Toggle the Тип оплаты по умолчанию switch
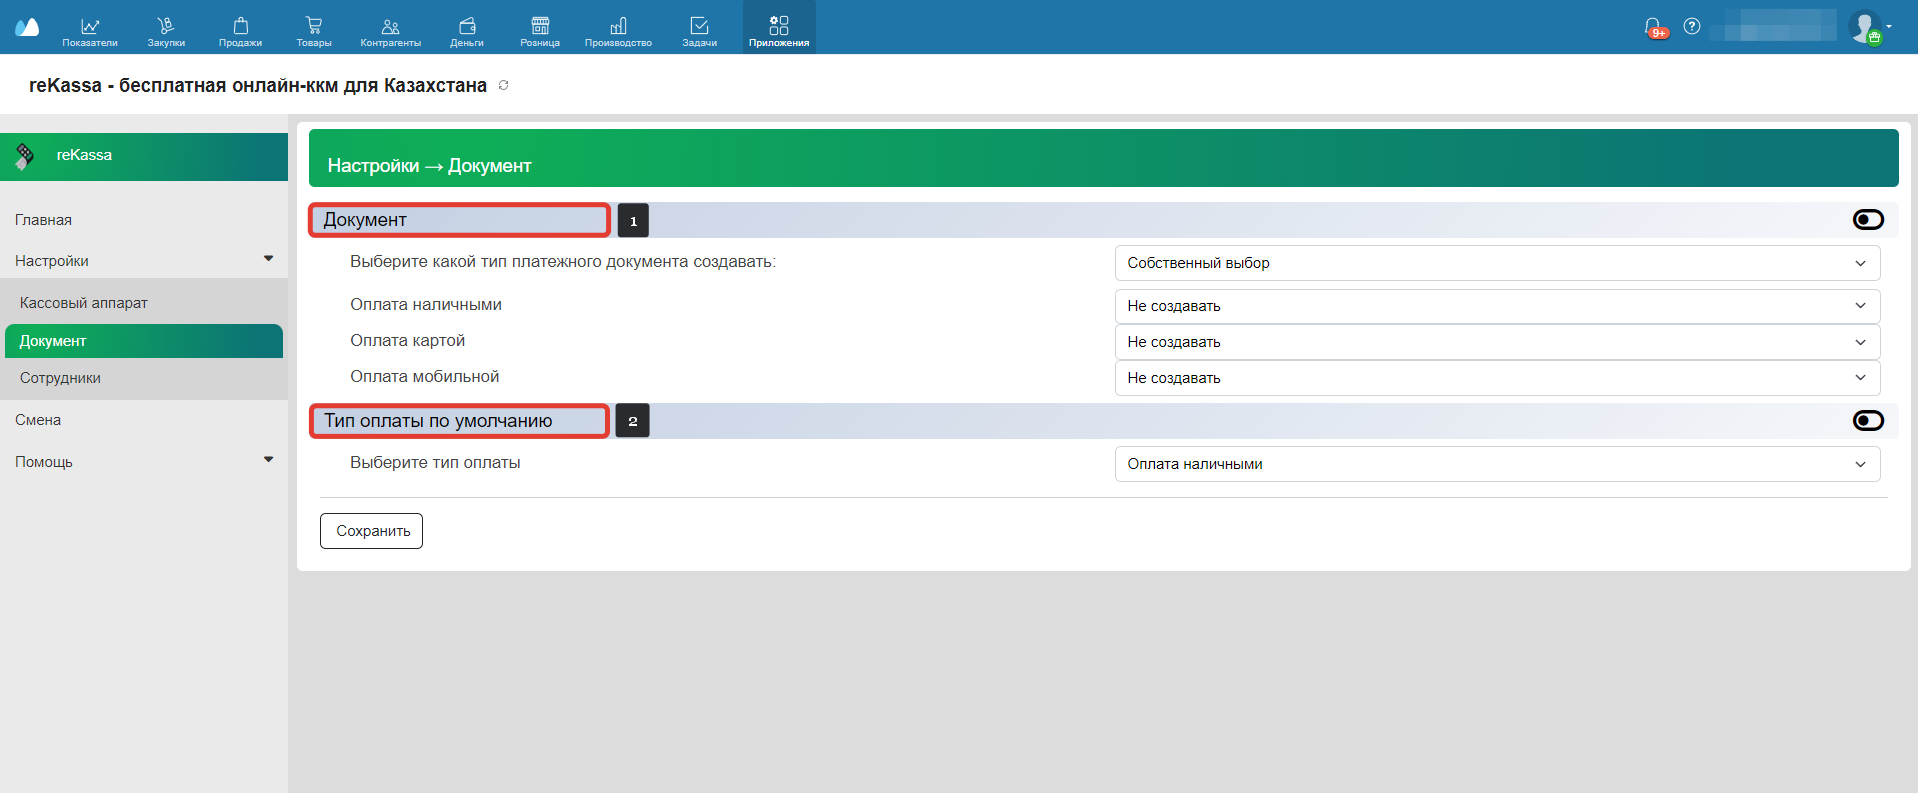The image size is (1918, 793). tap(1867, 421)
